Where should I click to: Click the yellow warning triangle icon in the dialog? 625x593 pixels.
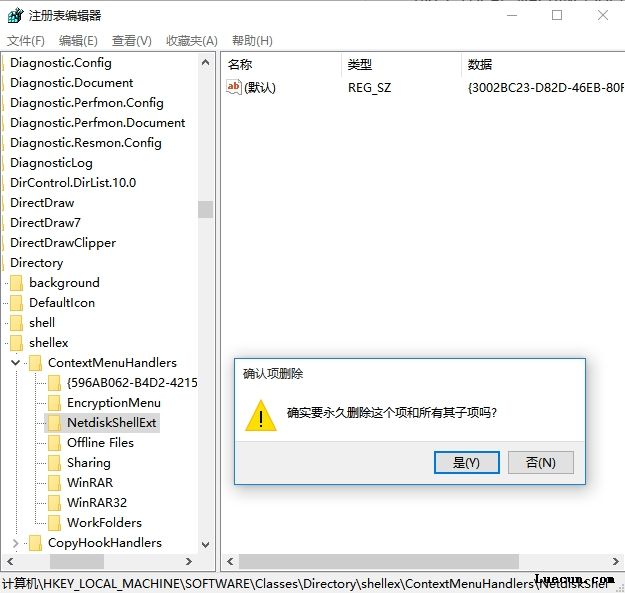click(x=261, y=416)
